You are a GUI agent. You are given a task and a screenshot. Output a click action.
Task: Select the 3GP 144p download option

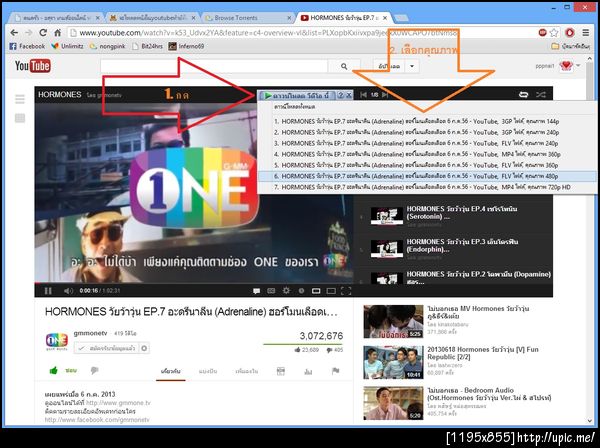click(426, 121)
